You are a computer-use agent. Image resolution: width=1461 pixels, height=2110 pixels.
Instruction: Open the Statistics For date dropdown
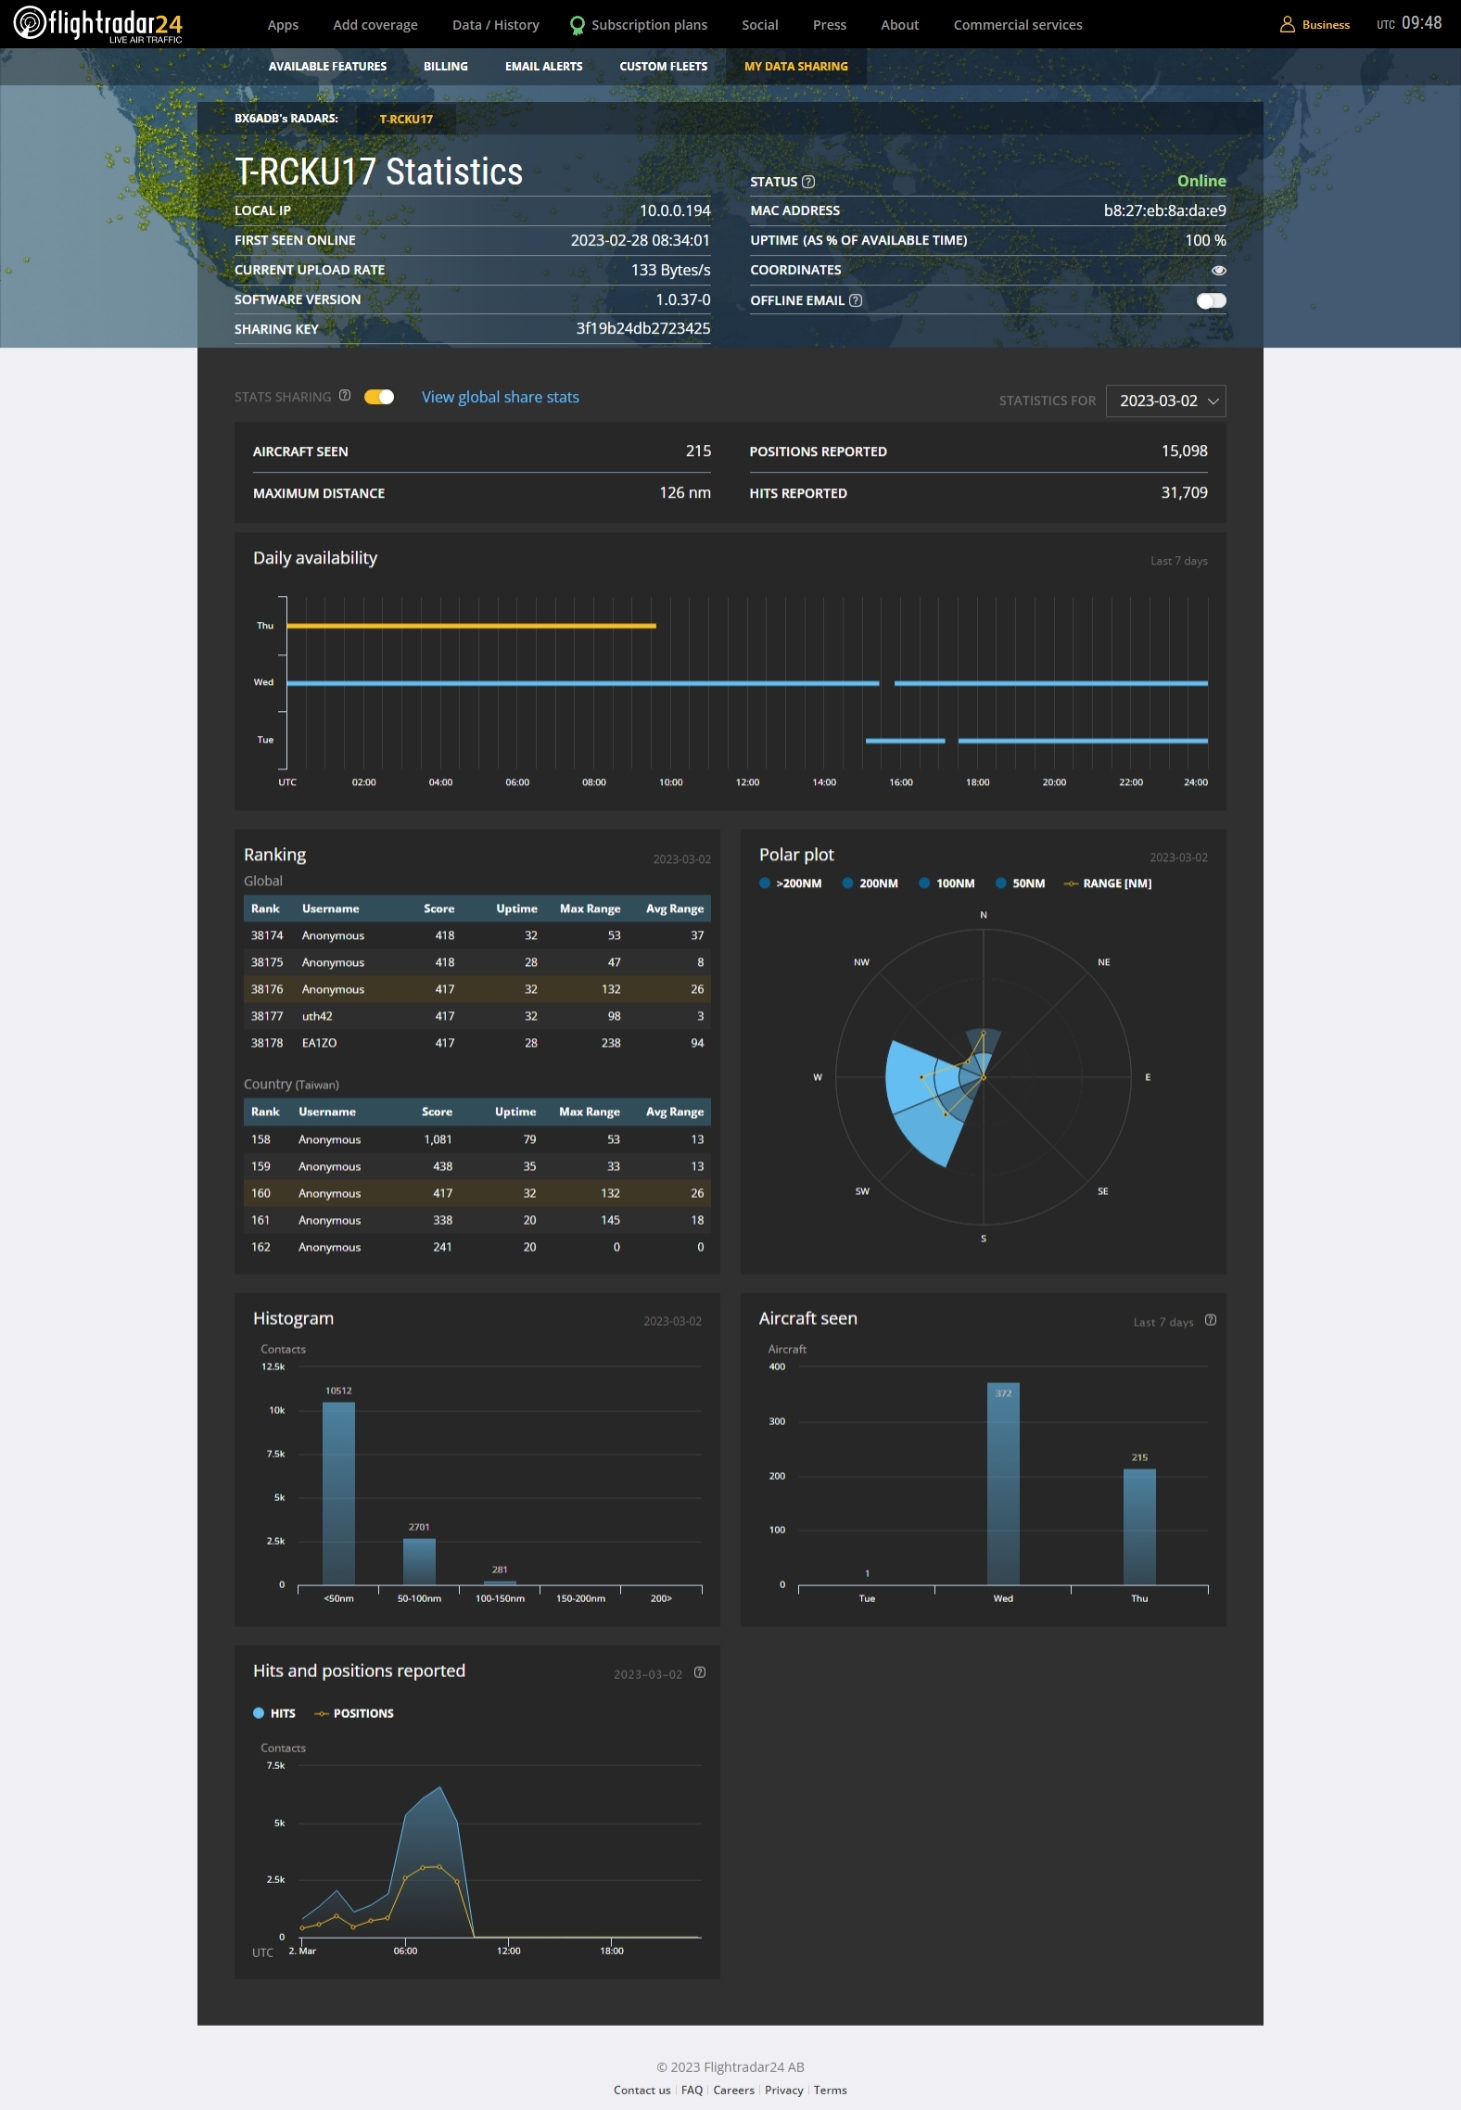coord(1166,401)
